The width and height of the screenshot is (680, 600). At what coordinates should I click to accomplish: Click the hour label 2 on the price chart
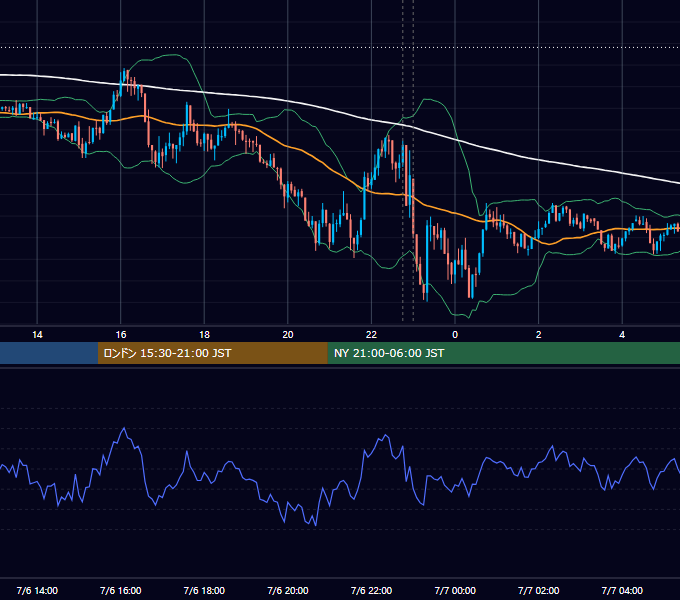point(539,335)
